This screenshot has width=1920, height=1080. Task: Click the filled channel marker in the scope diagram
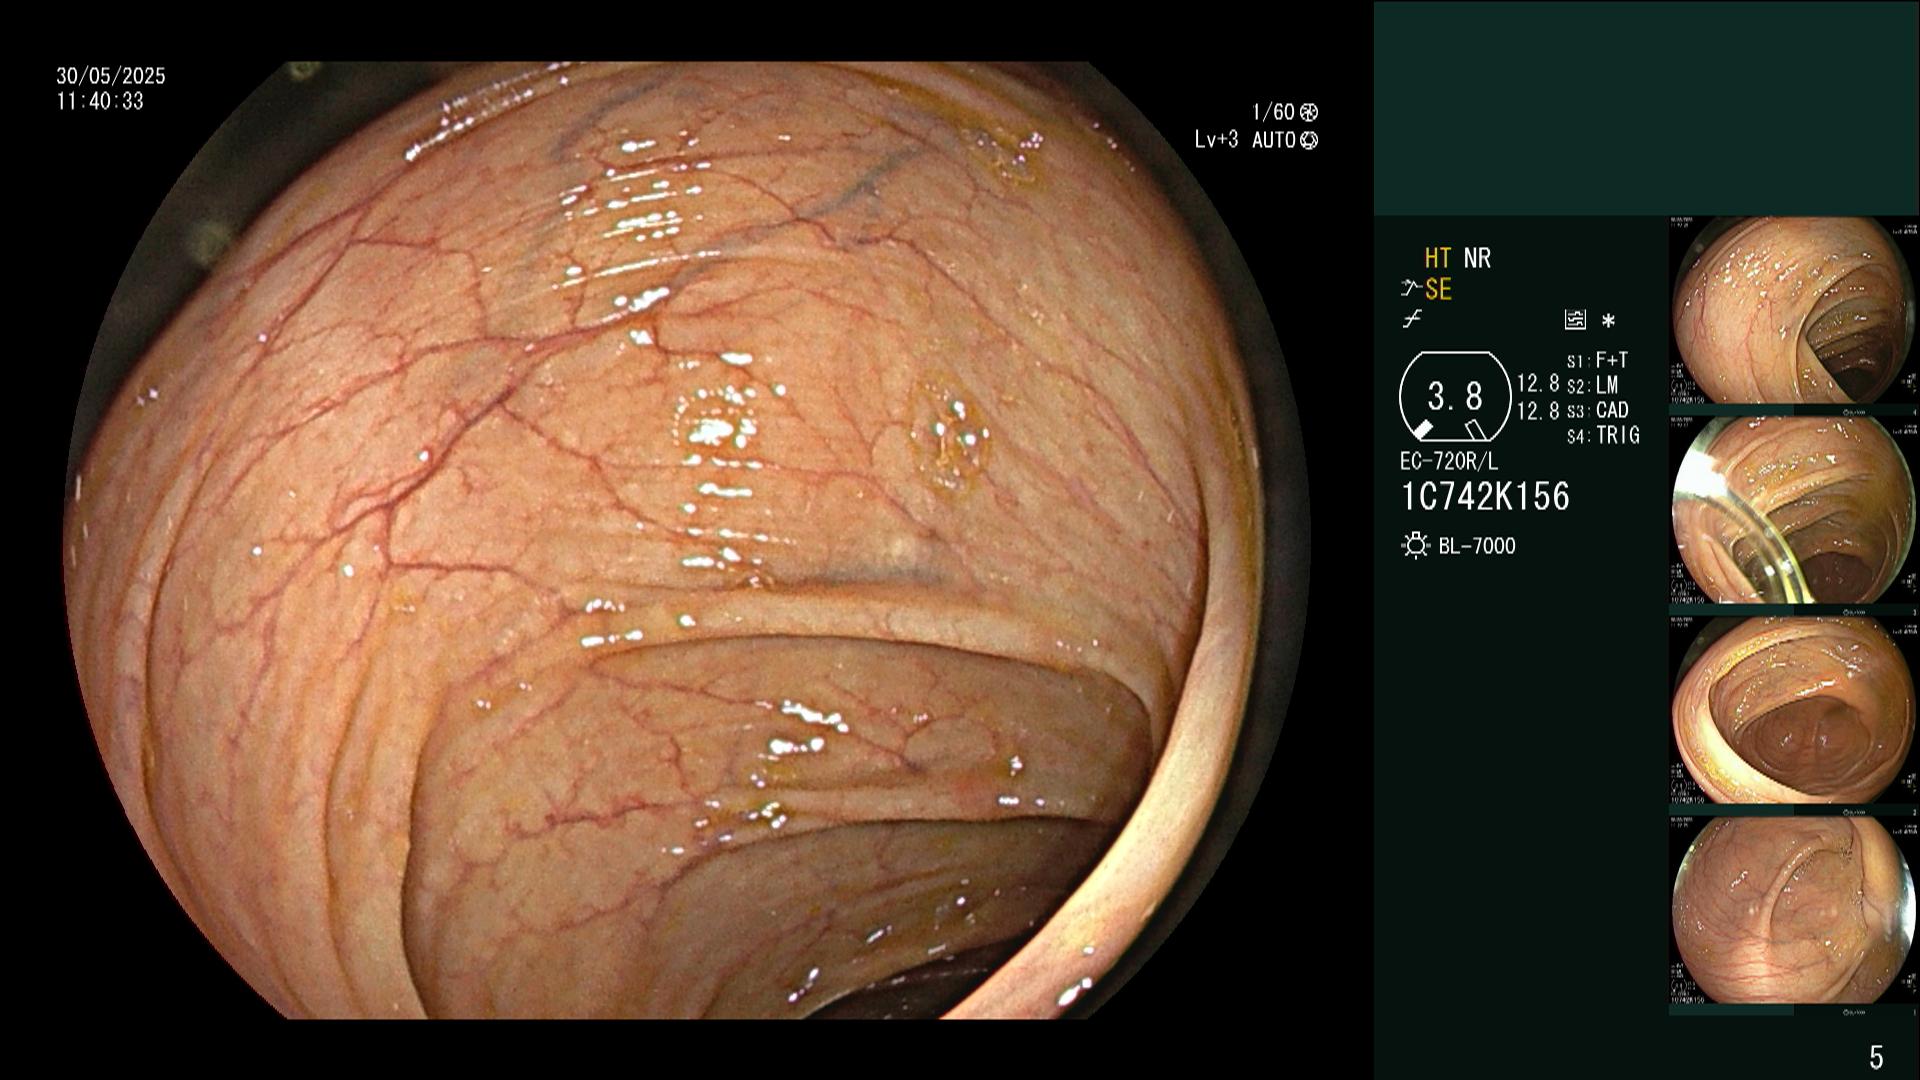coord(1422,429)
